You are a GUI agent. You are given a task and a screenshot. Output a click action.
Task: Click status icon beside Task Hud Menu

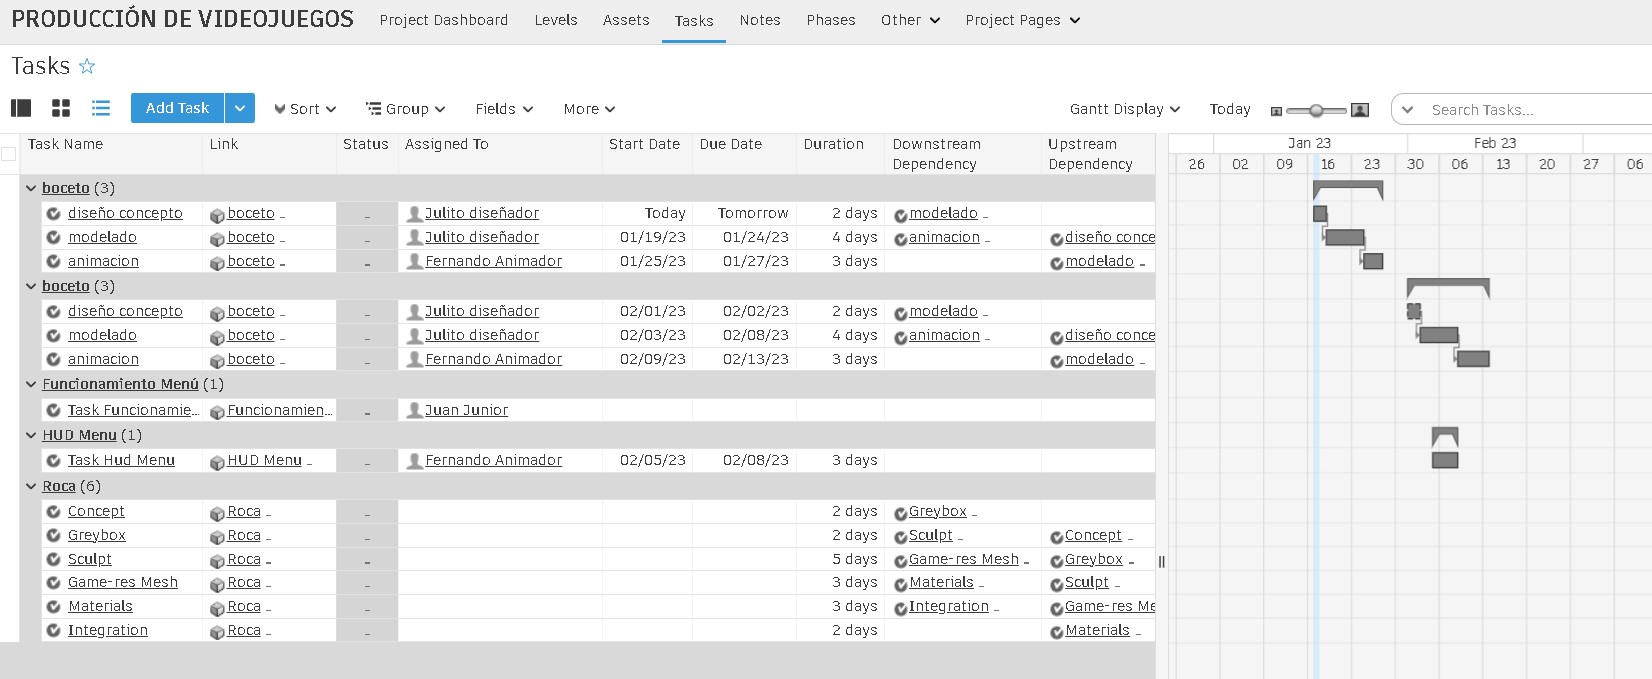coord(54,461)
